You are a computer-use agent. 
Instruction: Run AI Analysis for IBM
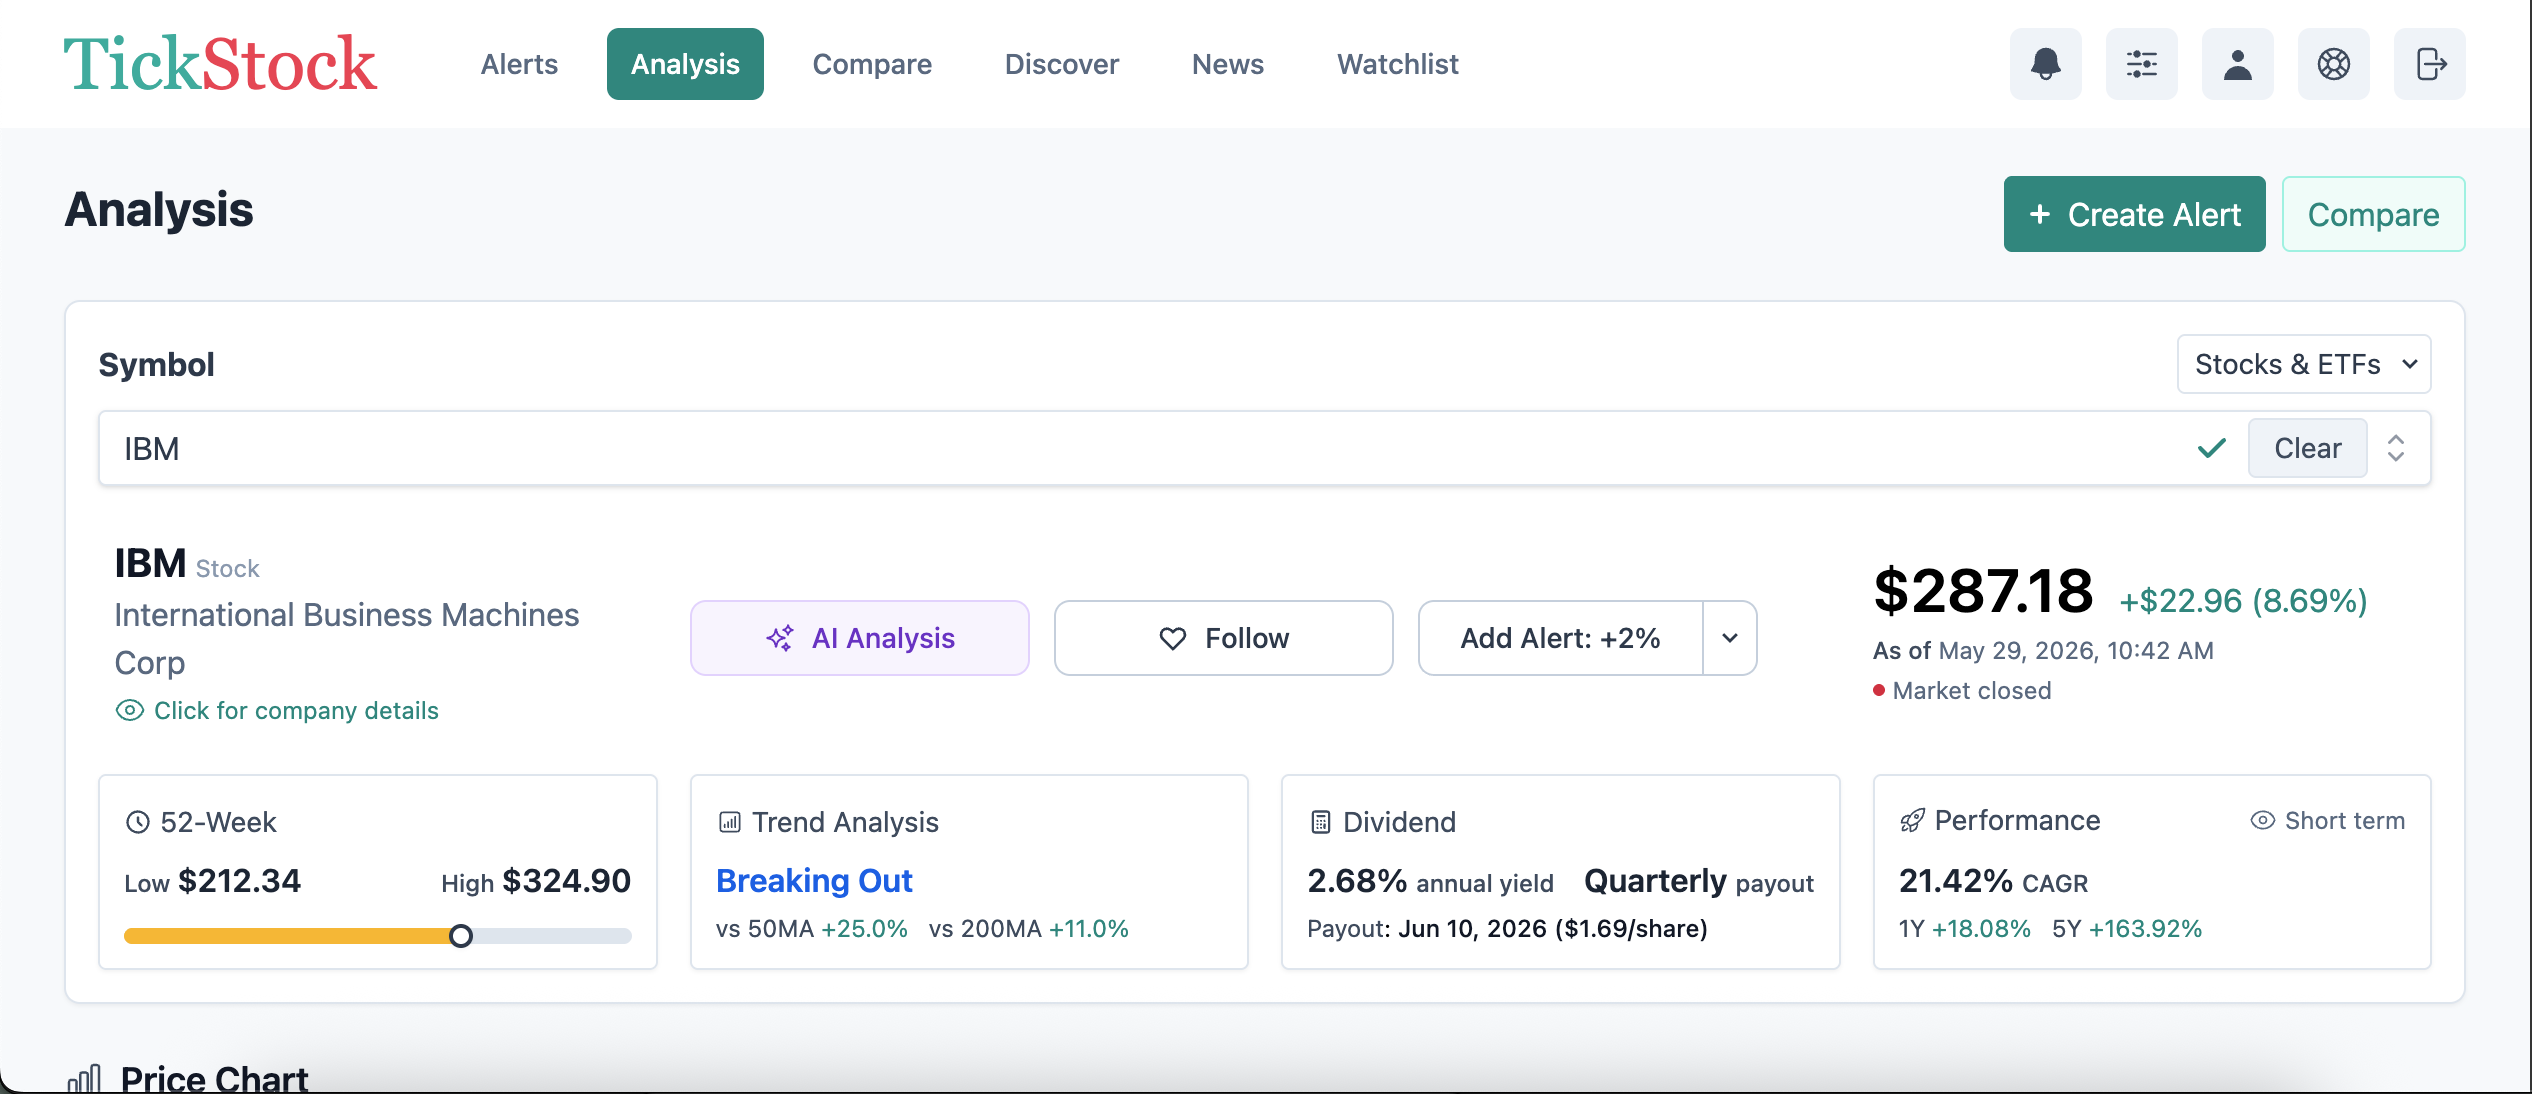(x=860, y=638)
